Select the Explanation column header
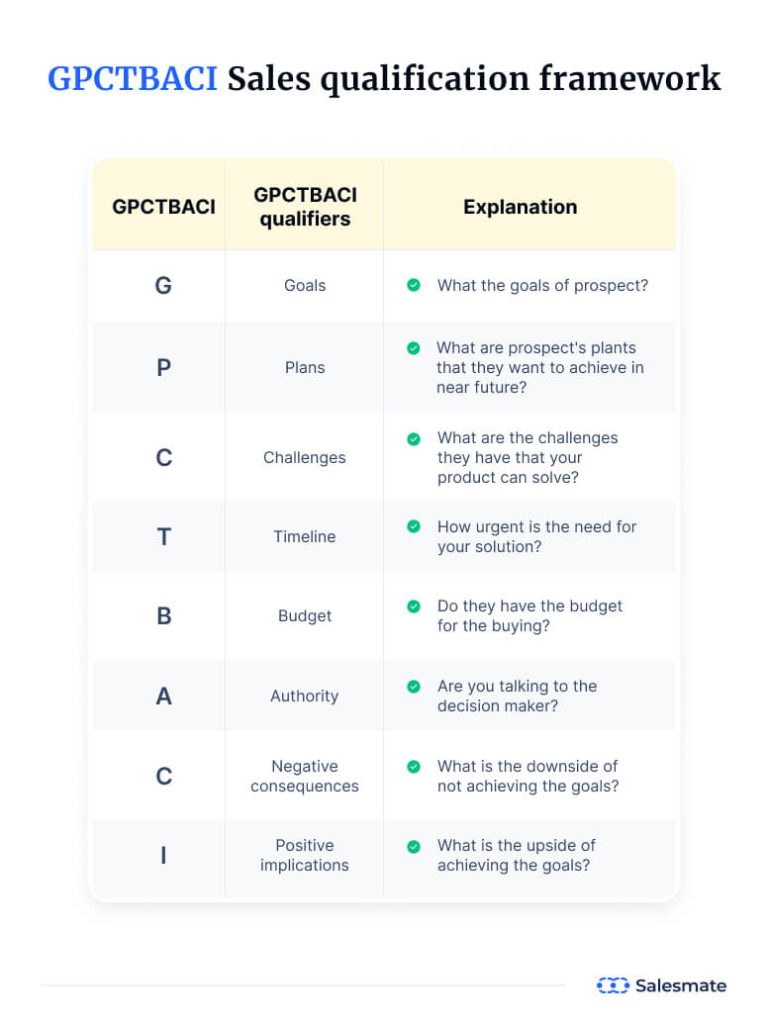 520,207
